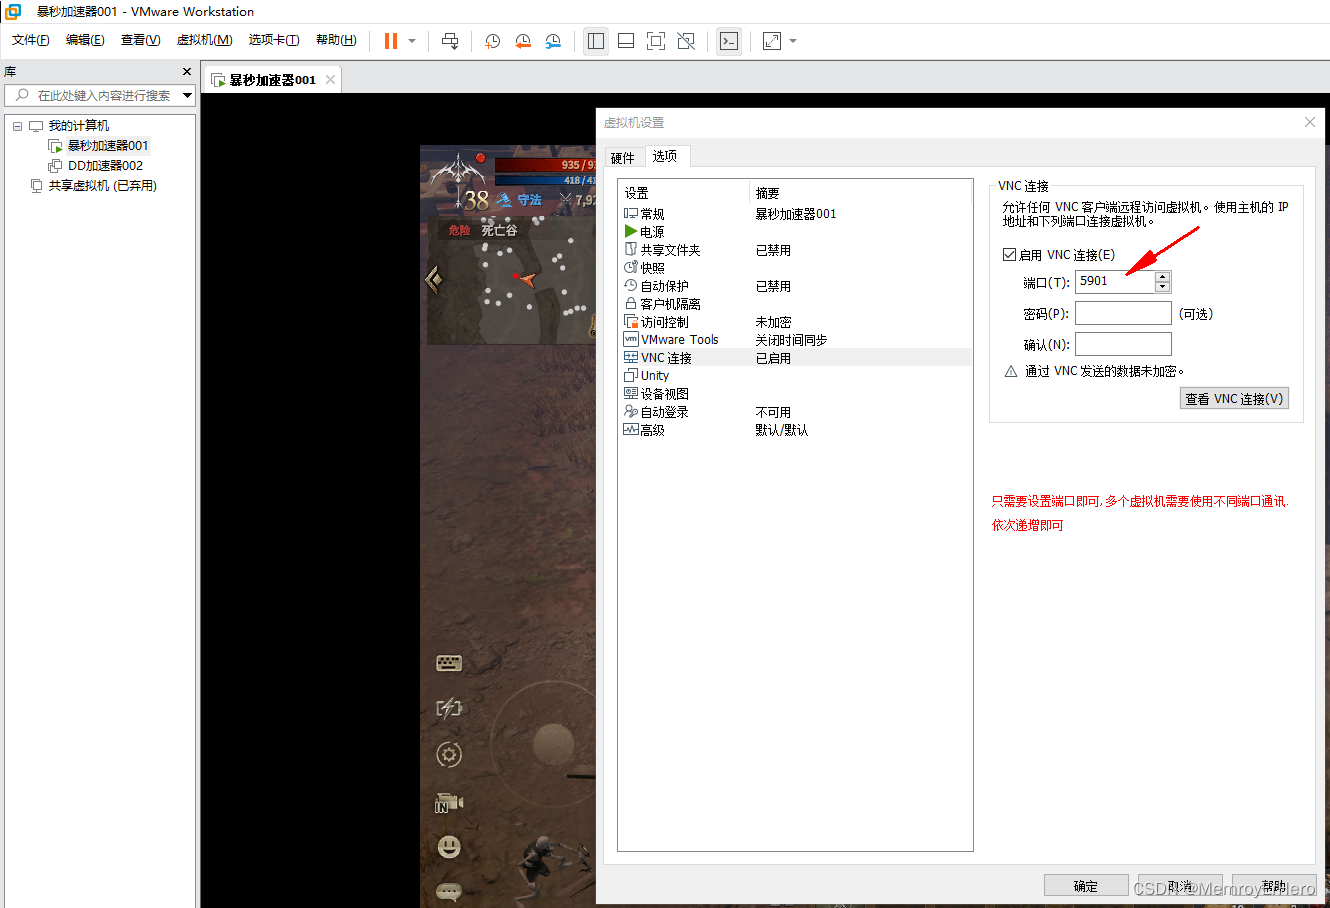Pause the virtual machine with the orange button
The image size is (1330, 908).
390,41
